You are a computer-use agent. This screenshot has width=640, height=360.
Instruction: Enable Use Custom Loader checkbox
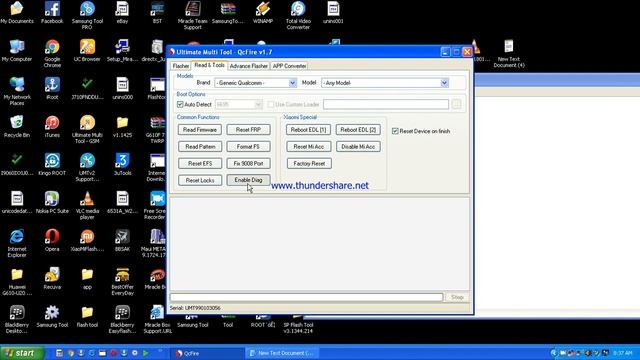tap(271, 104)
